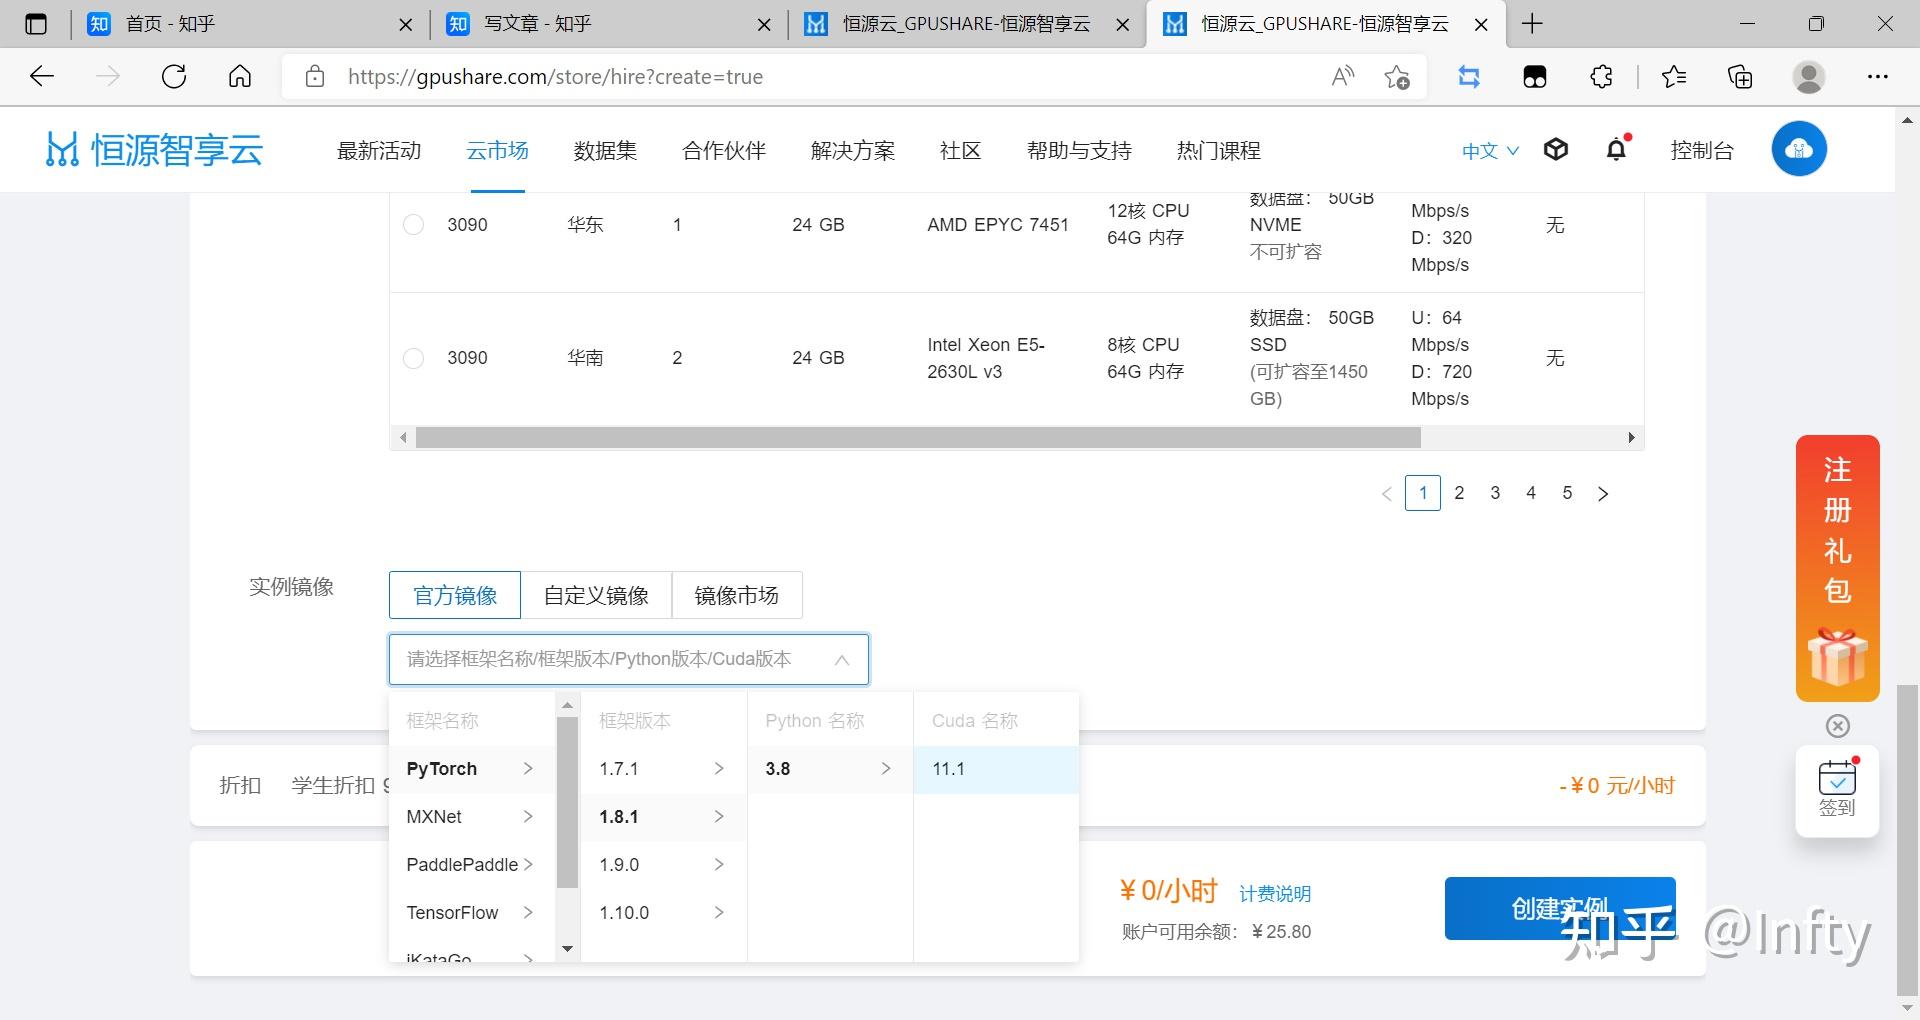Choose framework version 1.7.1
1920x1020 pixels.
point(663,769)
